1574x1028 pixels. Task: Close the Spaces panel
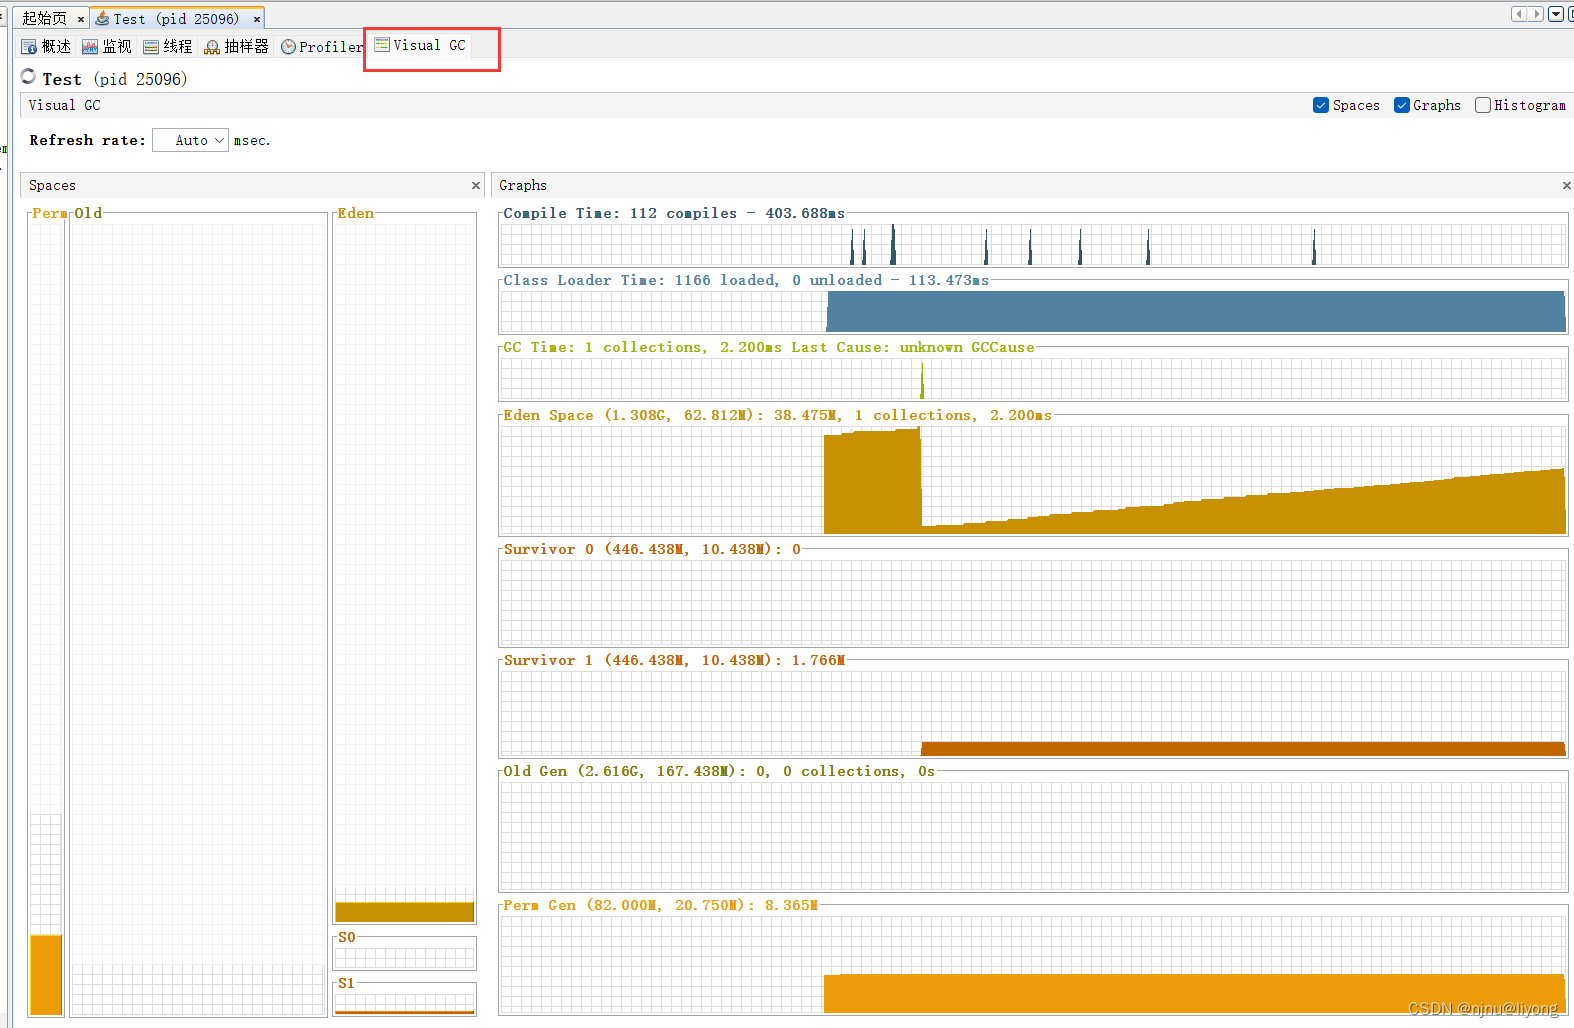476,185
